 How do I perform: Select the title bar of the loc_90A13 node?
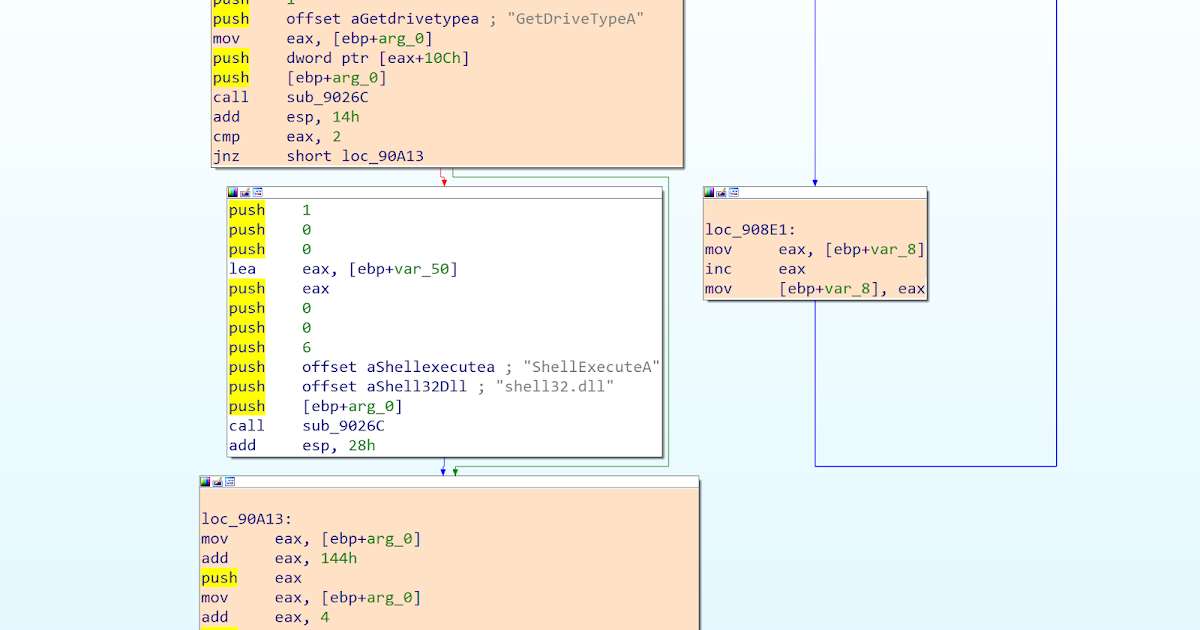point(449,481)
